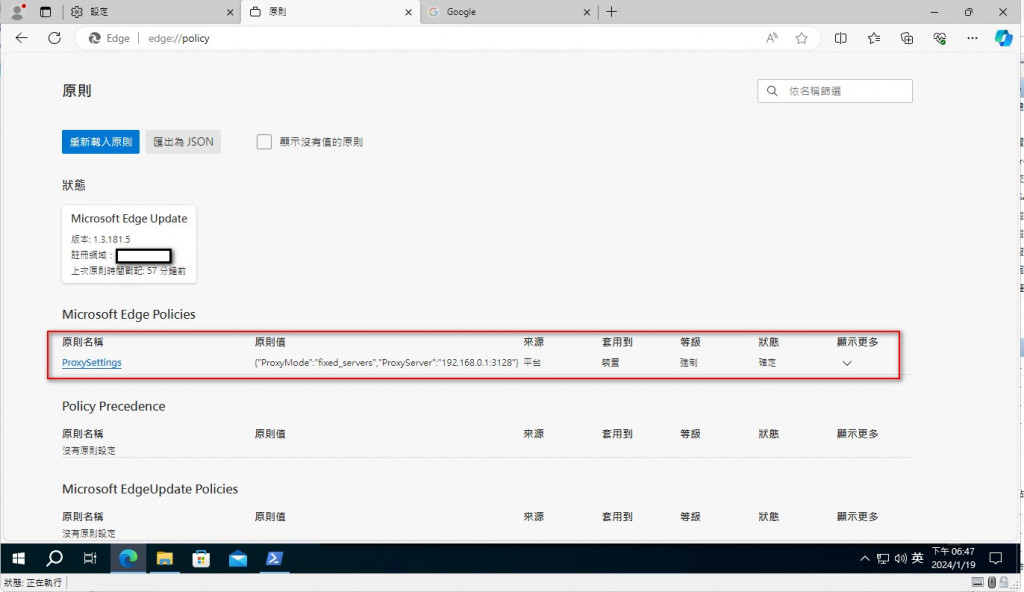This screenshot has height=592, width=1024.
Task: Click the Edge icon in the taskbar
Action: [128, 558]
